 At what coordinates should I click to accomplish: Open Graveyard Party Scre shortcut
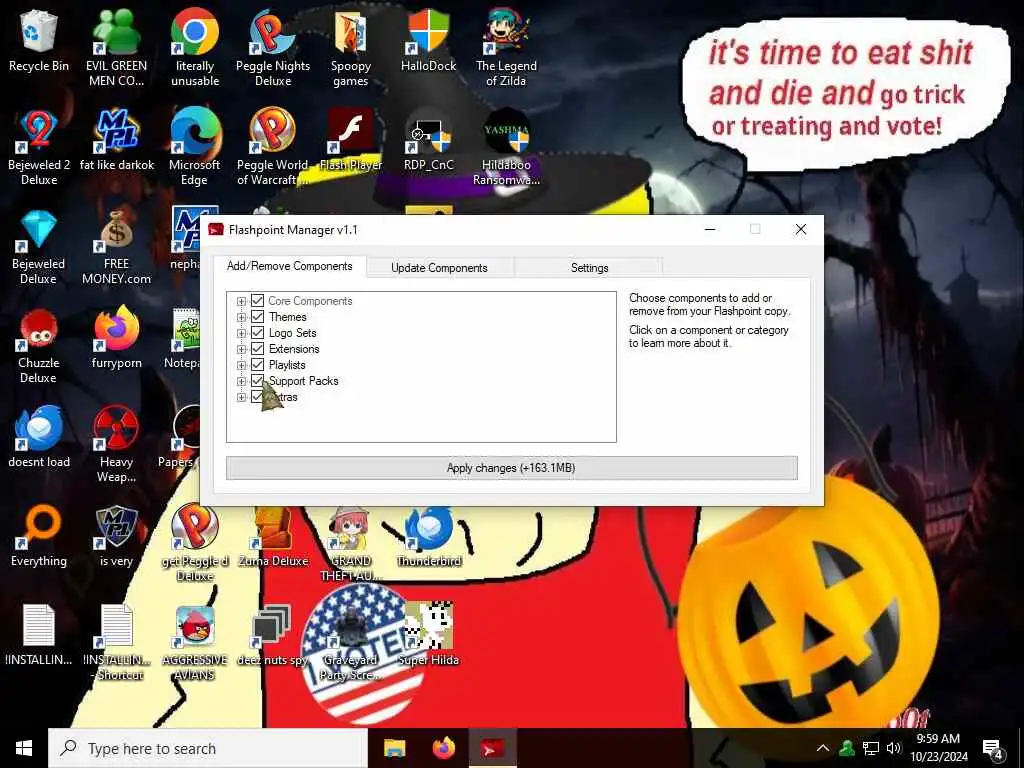351,643
